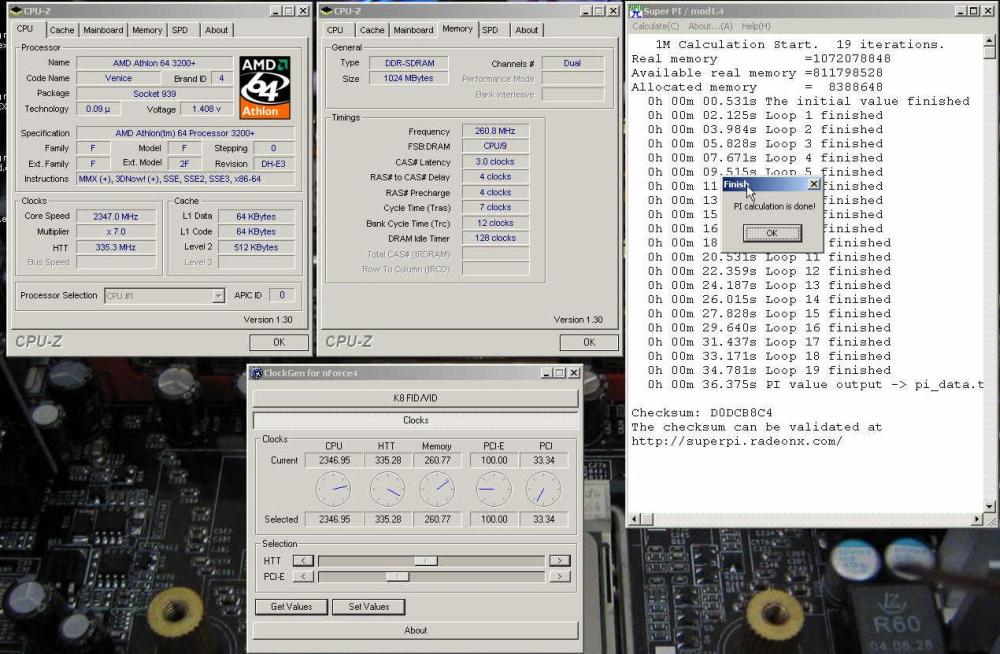This screenshot has height=654, width=1000.
Task: Click FSB:DRAM value CPU/9
Action: coord(495,146)
